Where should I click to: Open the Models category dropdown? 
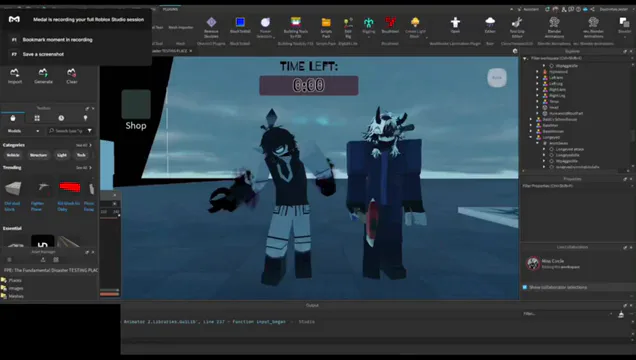(24, 131)
